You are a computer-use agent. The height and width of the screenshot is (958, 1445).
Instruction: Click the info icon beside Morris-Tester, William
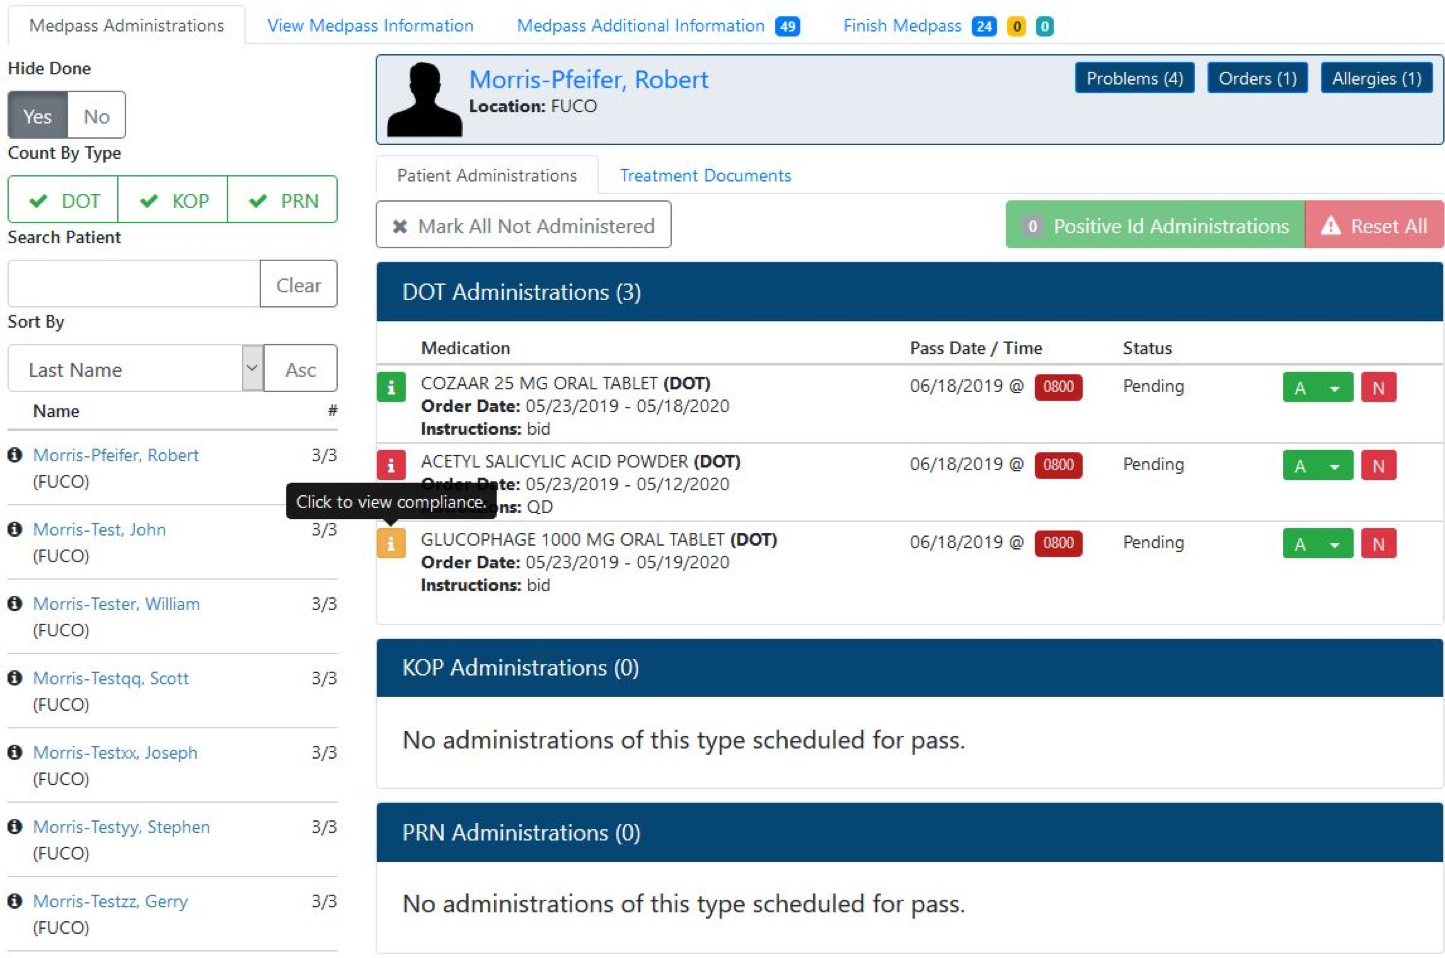[14, 604]
